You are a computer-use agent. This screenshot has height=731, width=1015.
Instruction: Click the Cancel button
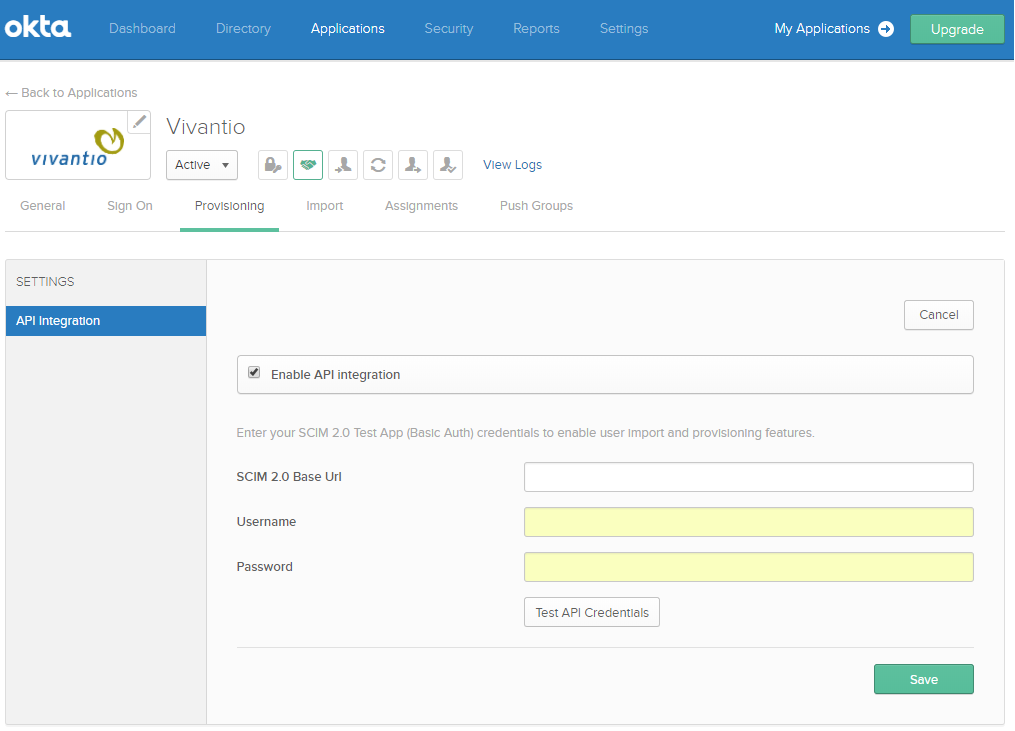[x=939, y=315]
